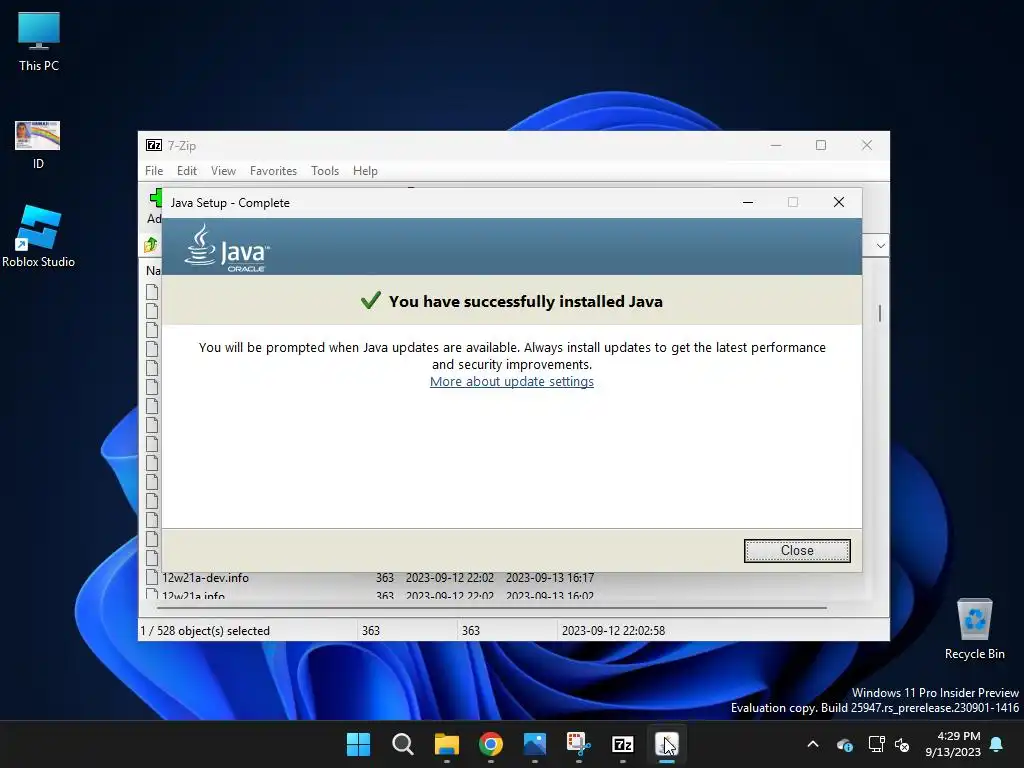
Task: Open Google Chrome from taskbar
Action: pos(490,744)
